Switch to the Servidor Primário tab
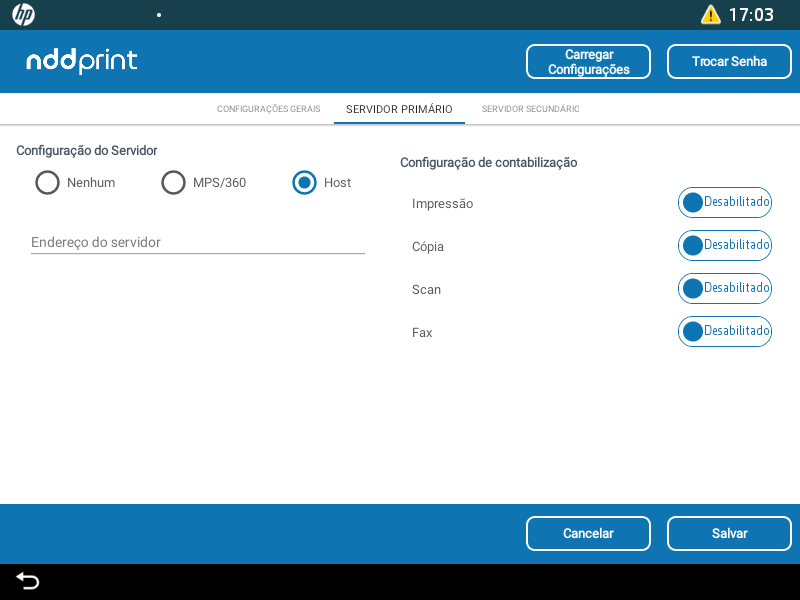Screen dimensions: 800x600 [x=399, y=109]
